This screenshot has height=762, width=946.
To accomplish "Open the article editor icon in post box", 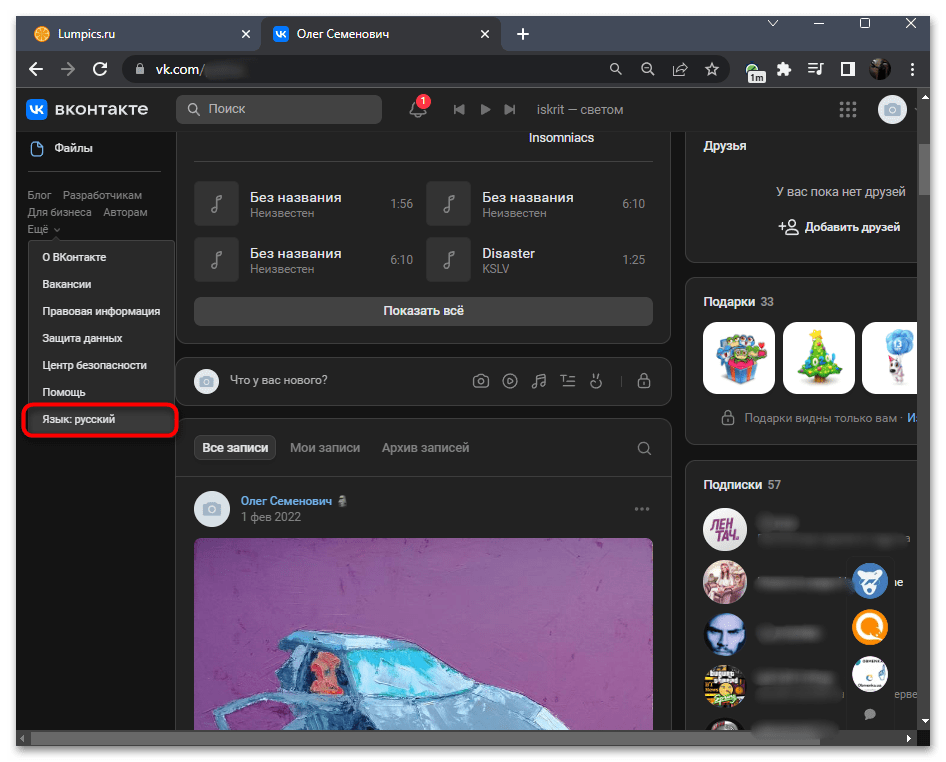I will click(x=568, y=381).
